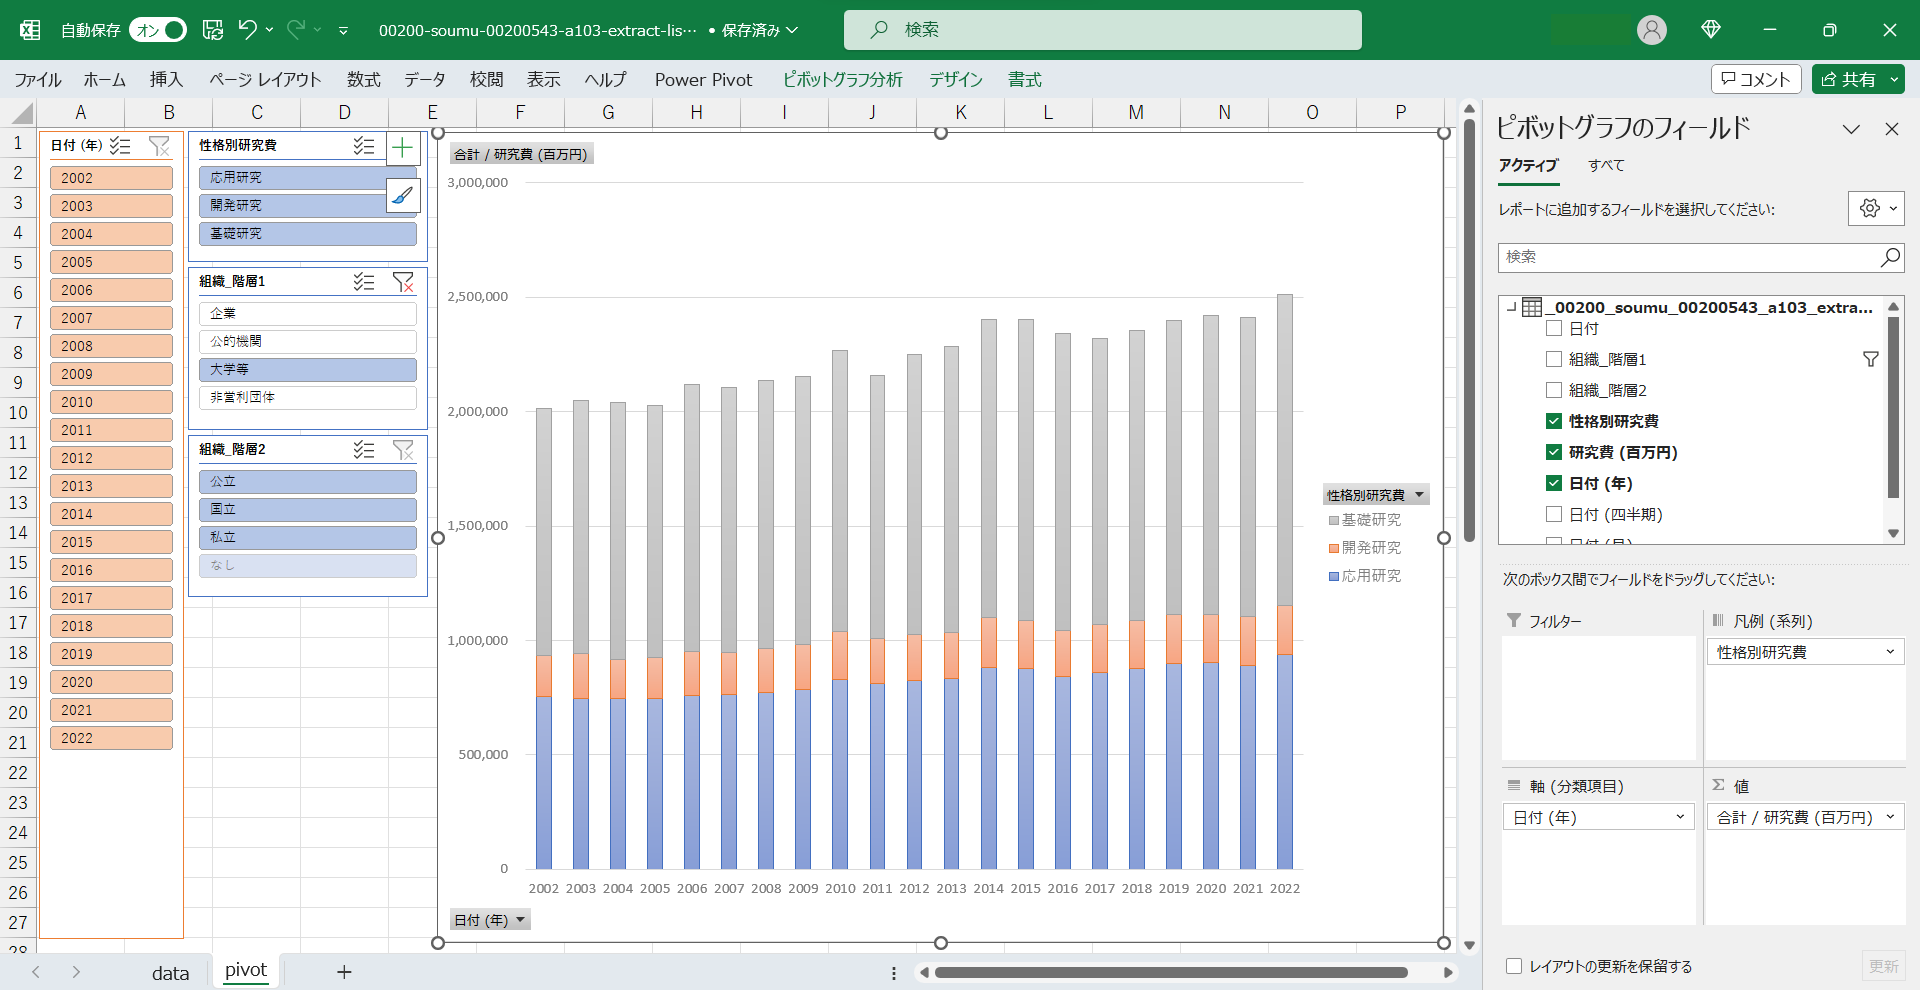Uncheck the 性格別研究費 field checkbox
Image resolution: width=1920 pixels, height=990 pixels.
click(x=1553, y=421)
